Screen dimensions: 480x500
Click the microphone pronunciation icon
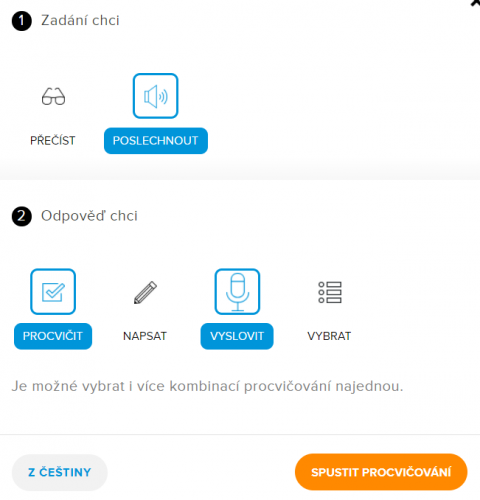[x=237, y=292]
